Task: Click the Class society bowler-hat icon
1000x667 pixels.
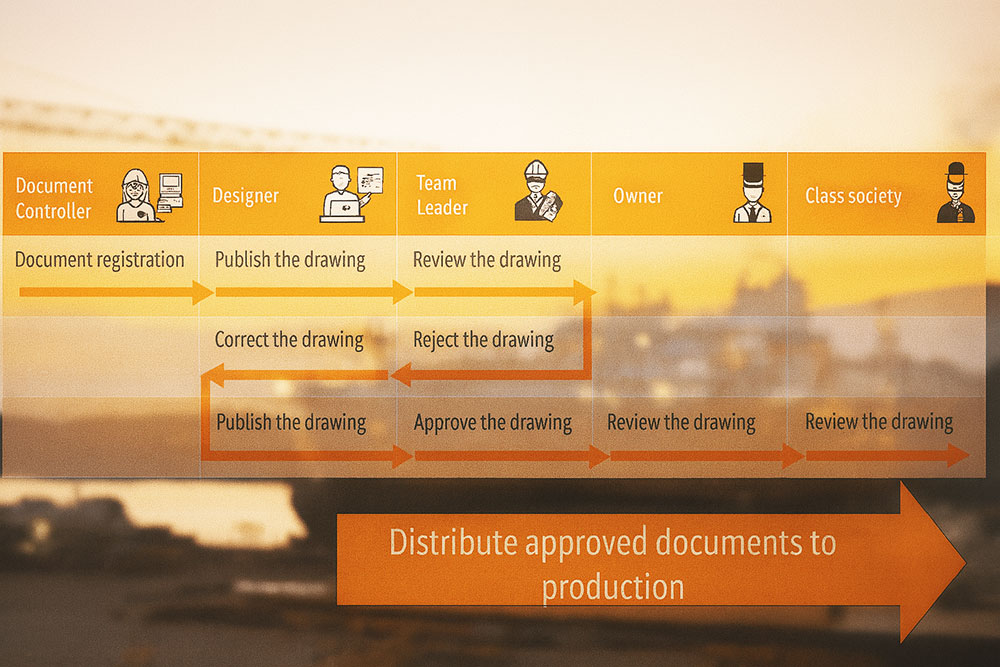Action: [x=955, y=193]
